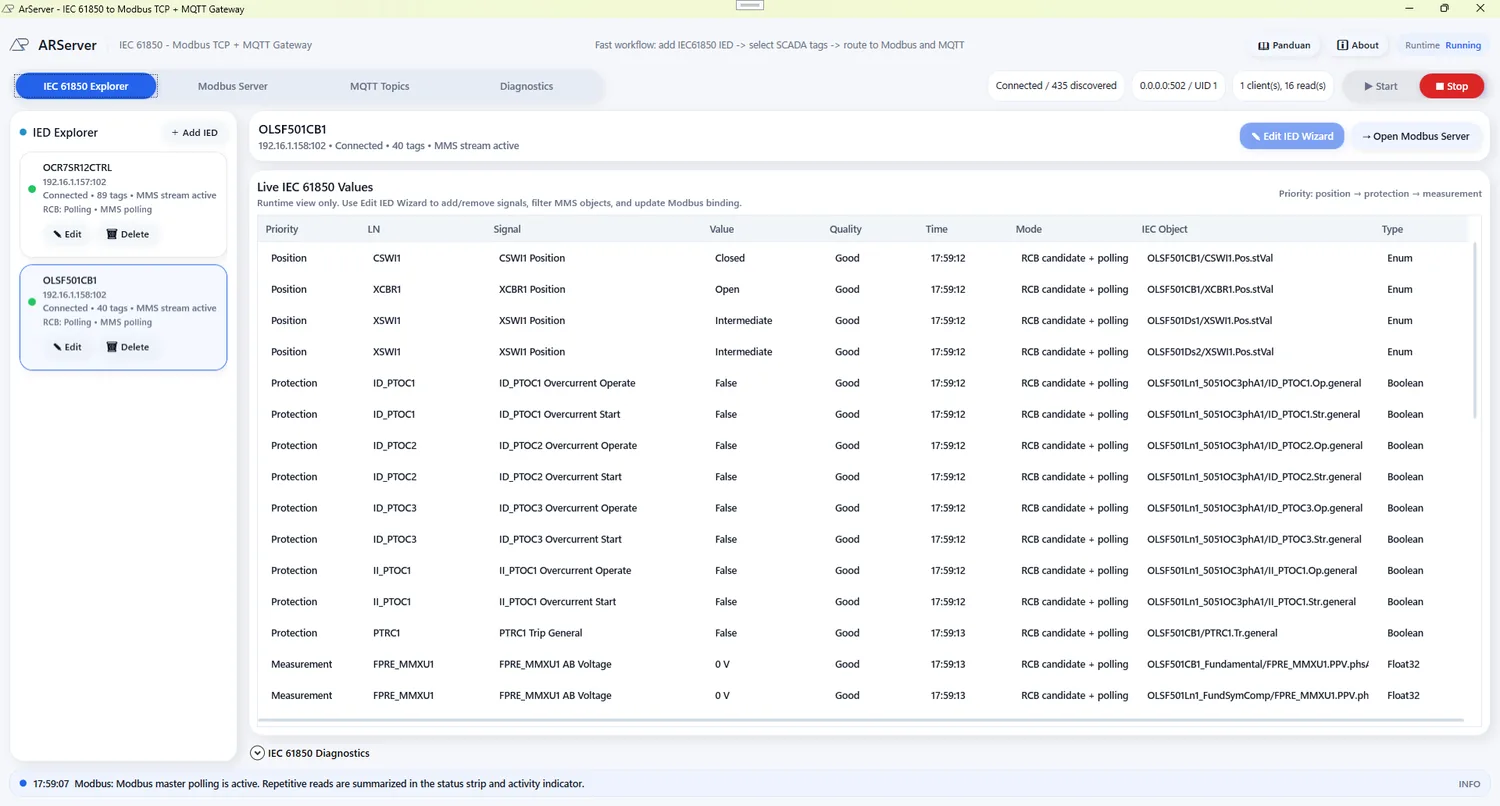The image size is (1500, 806).
Task: Switch to the IEC 61850 Explorer tab
Action: 86,86
